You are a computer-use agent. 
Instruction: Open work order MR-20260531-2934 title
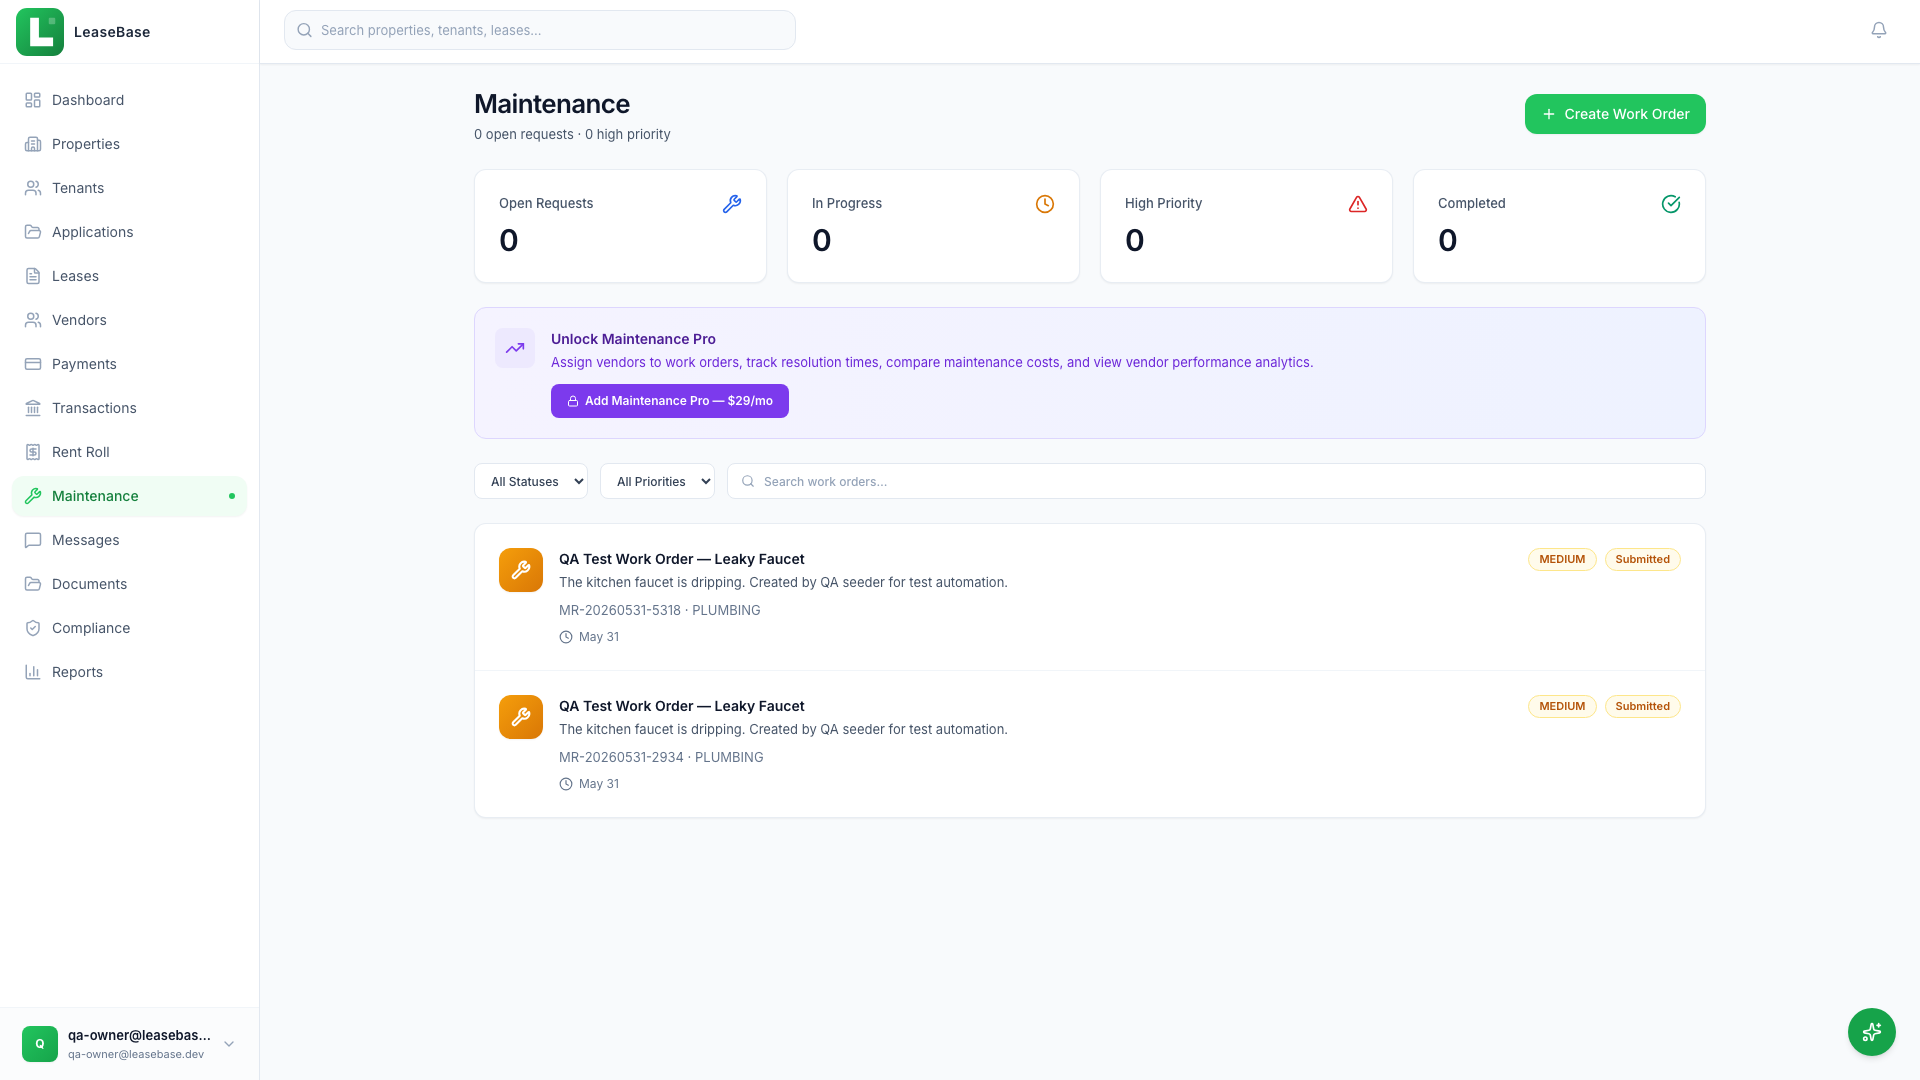[x=681, y=706]
